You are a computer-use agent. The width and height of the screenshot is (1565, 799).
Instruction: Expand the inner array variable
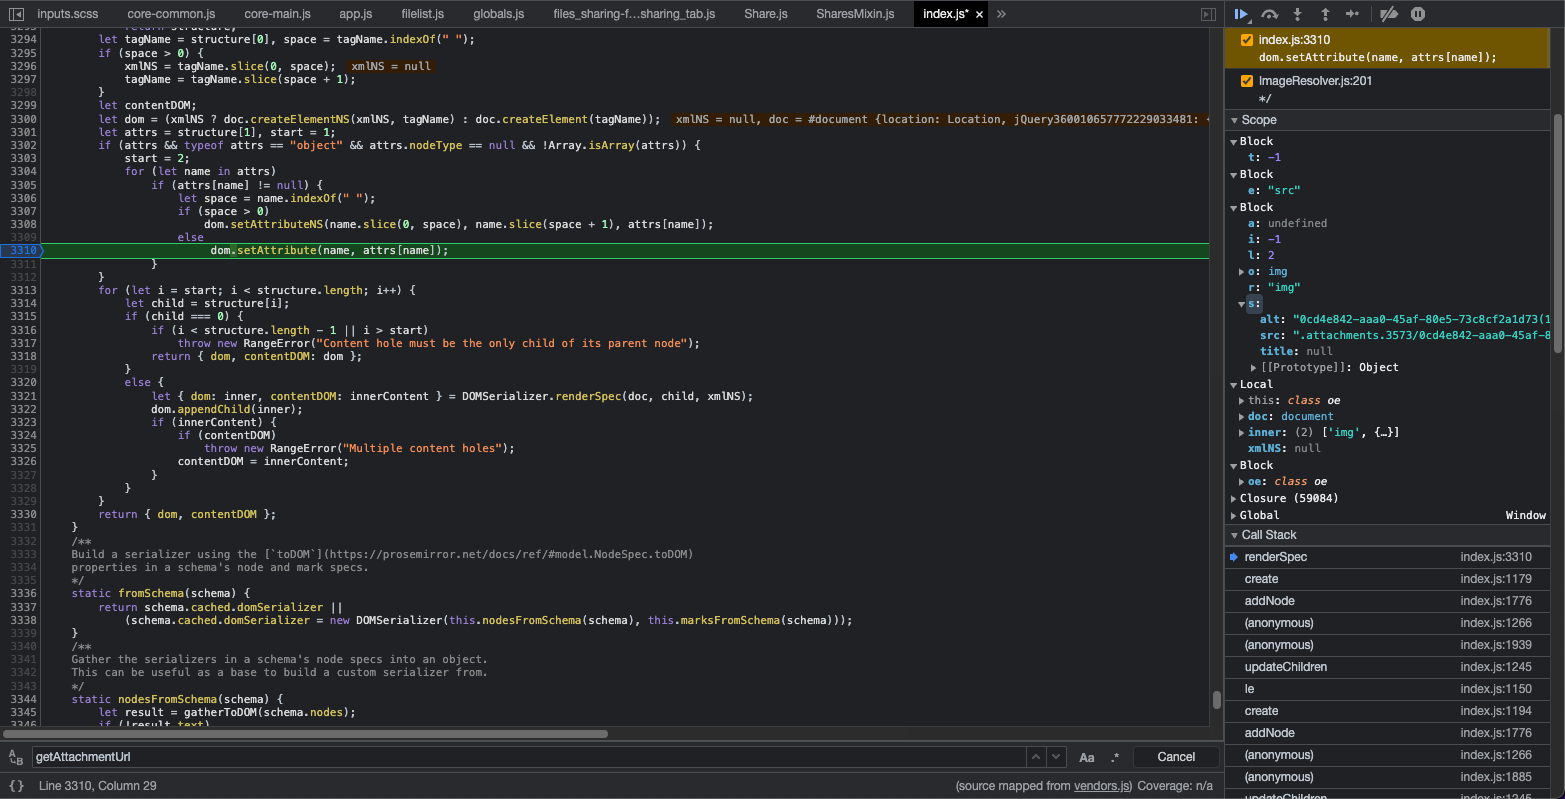(1242, 433)
